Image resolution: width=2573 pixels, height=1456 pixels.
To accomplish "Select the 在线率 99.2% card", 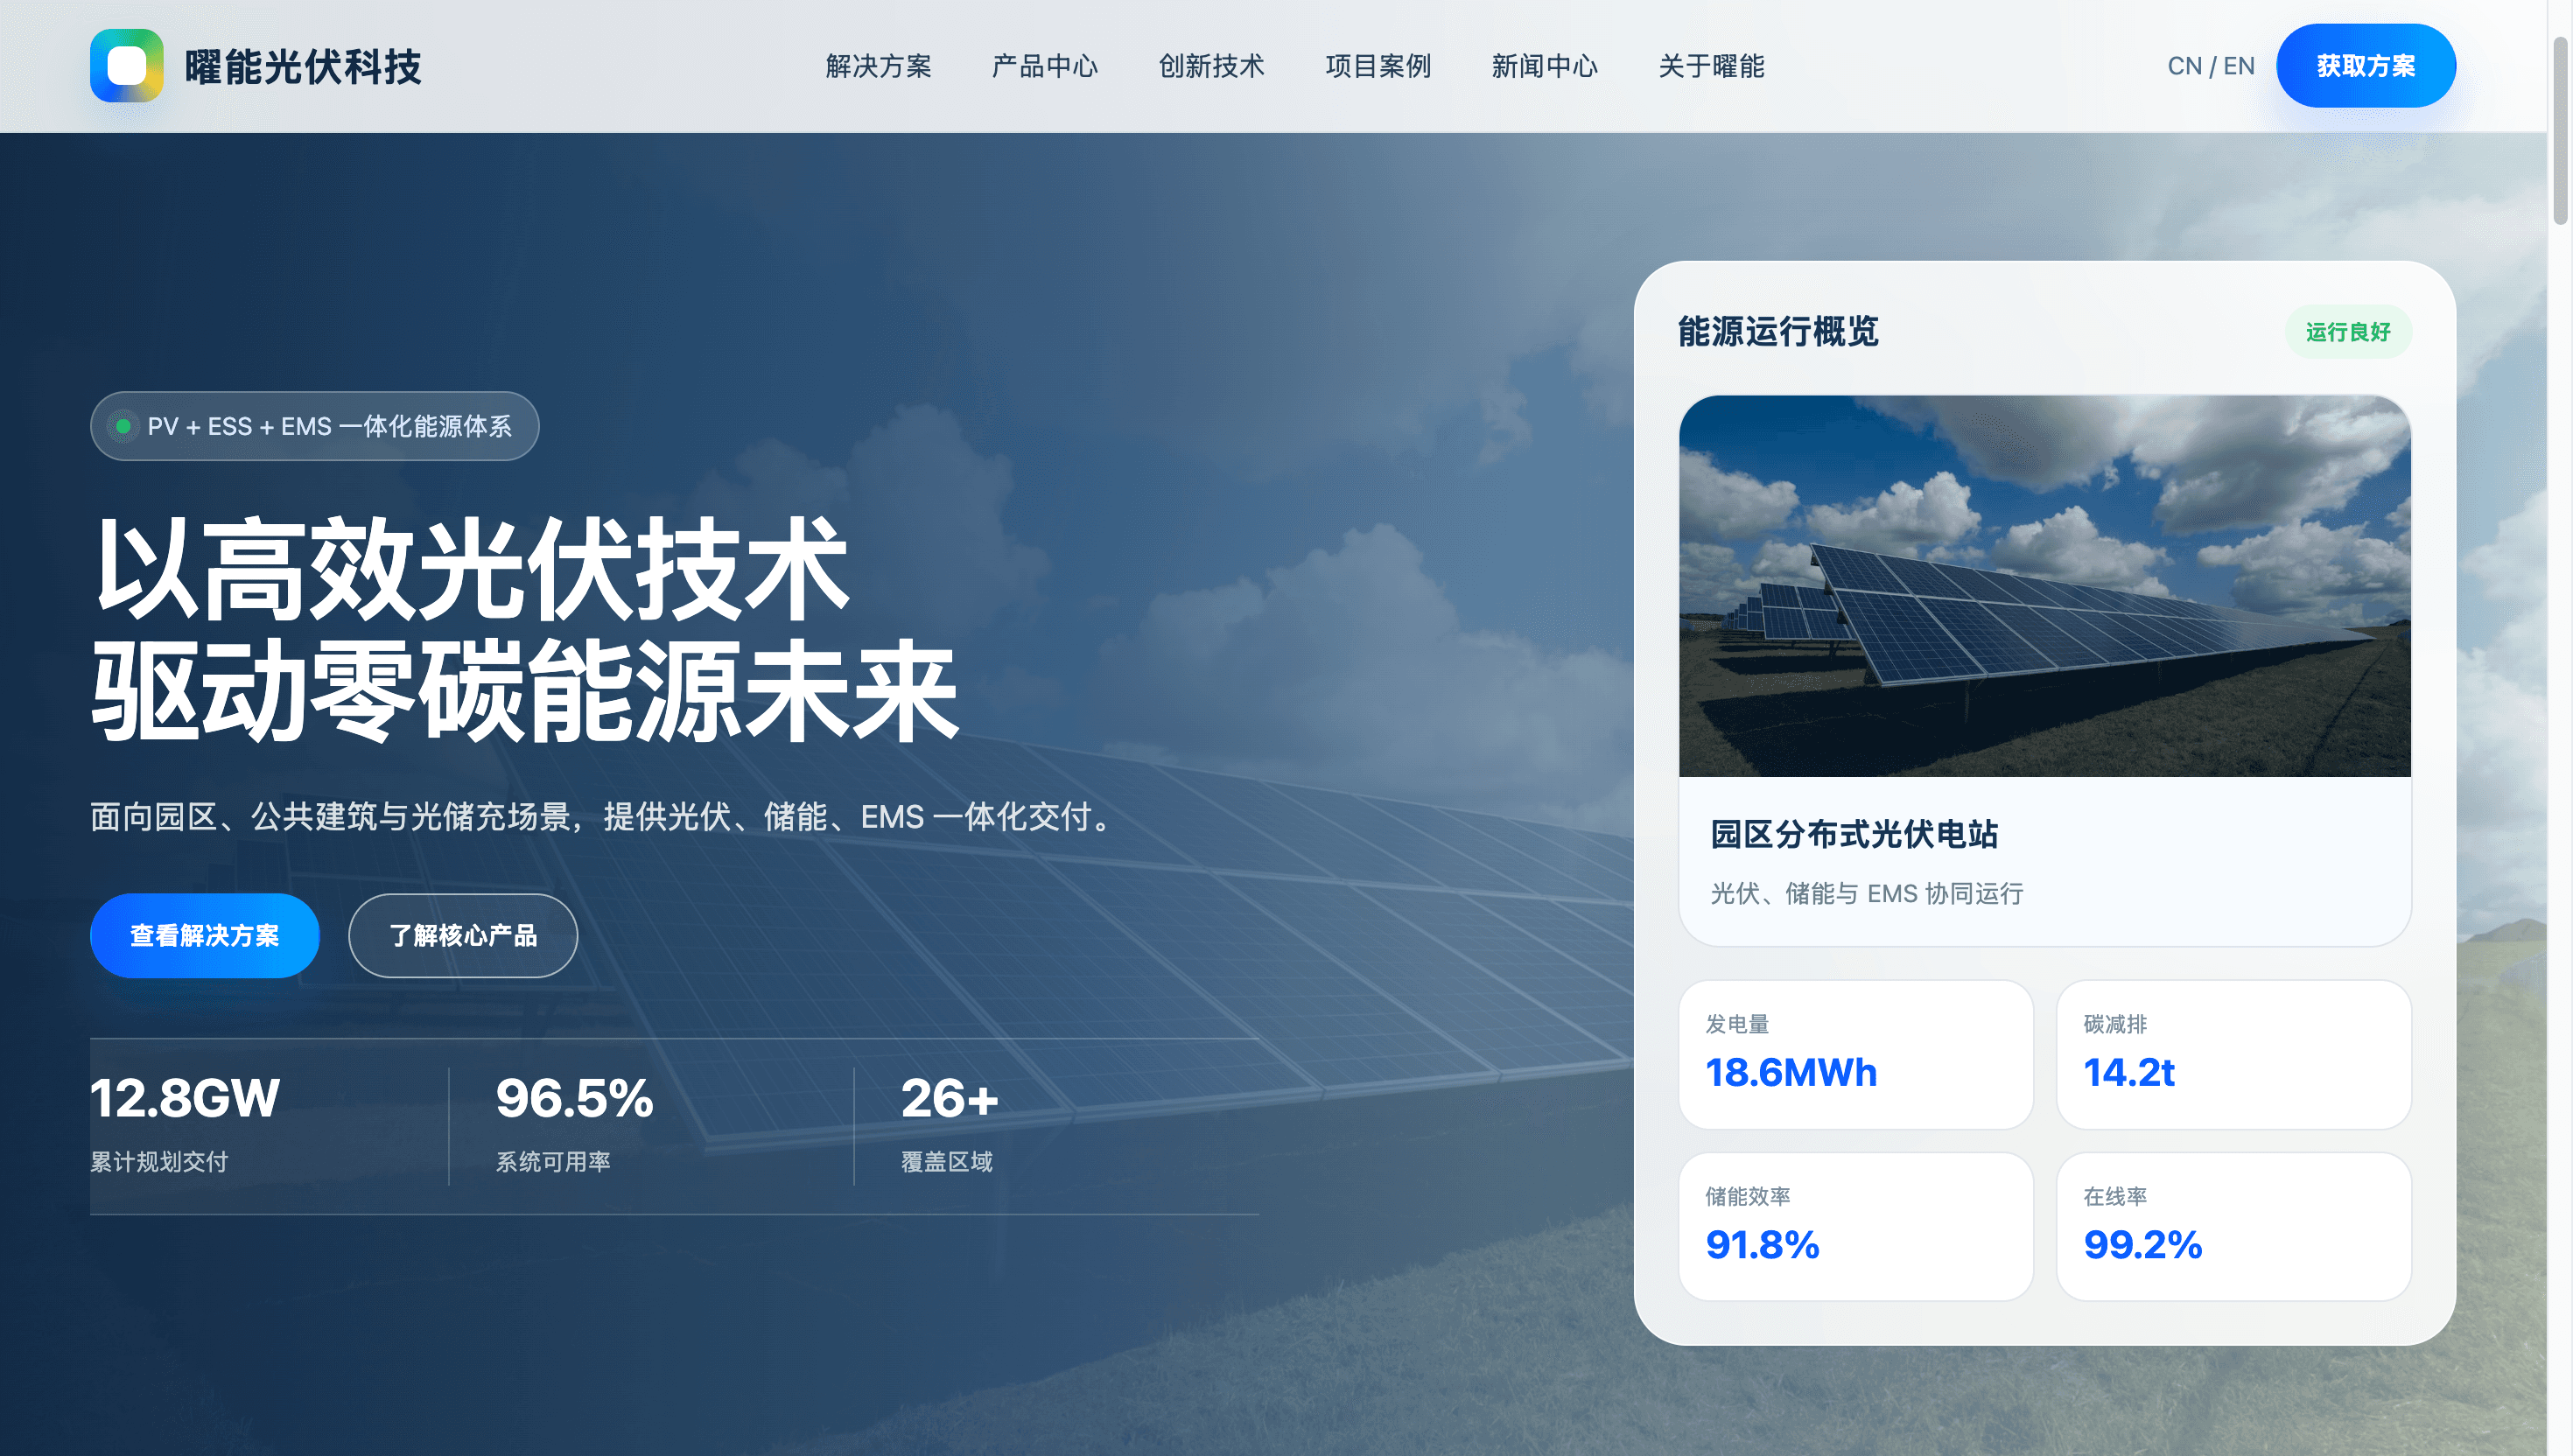I will click(x=2234, y=1227).
